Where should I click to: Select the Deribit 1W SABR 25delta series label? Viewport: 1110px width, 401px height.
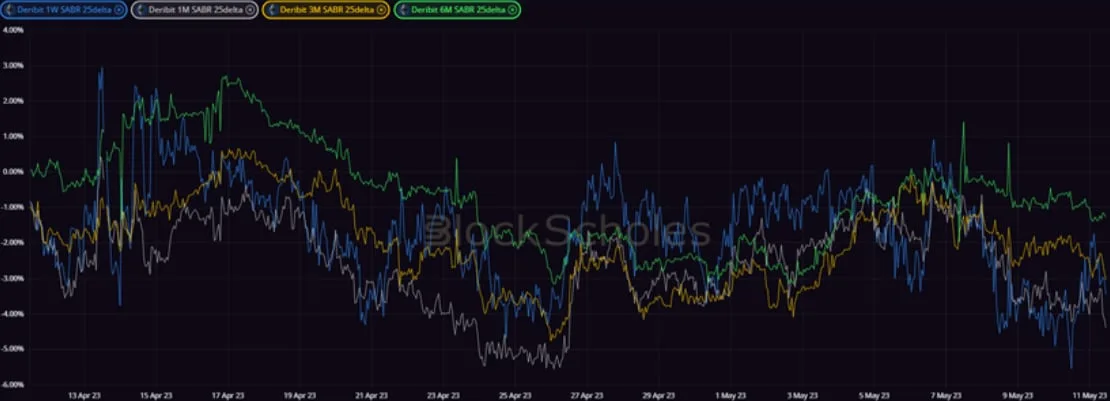pos(64,10)
